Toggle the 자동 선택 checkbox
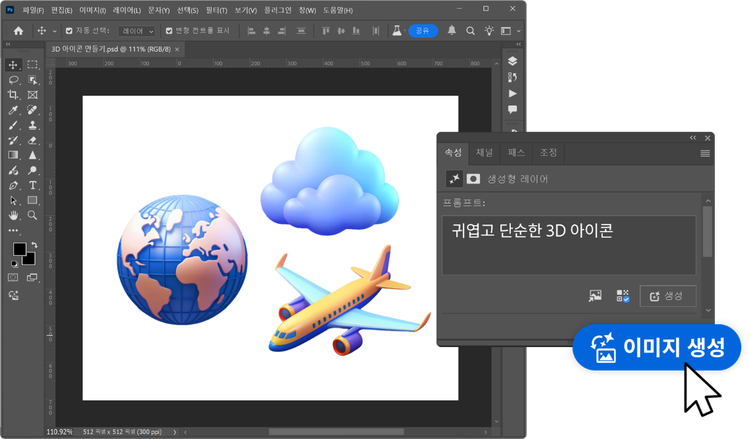750x439 pixels. [x=69, y=31]
